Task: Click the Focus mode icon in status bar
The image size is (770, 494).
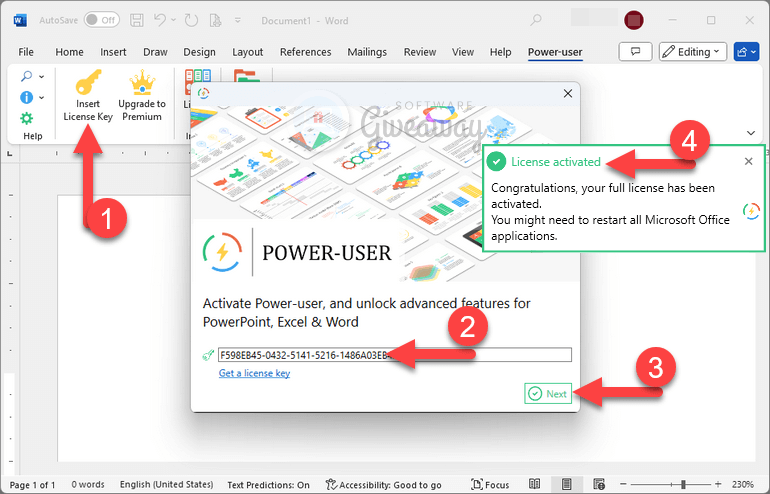Action: coord(476,484)
